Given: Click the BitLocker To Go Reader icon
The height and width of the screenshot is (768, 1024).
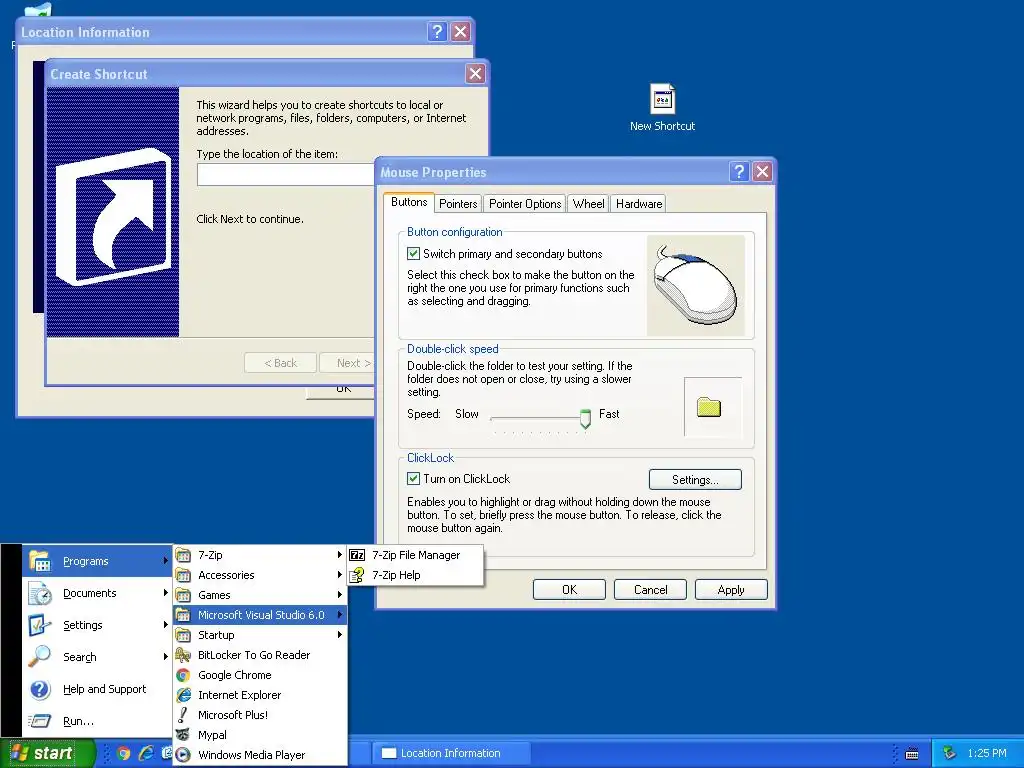Looking at the screenshot, I should pos(184,655).
